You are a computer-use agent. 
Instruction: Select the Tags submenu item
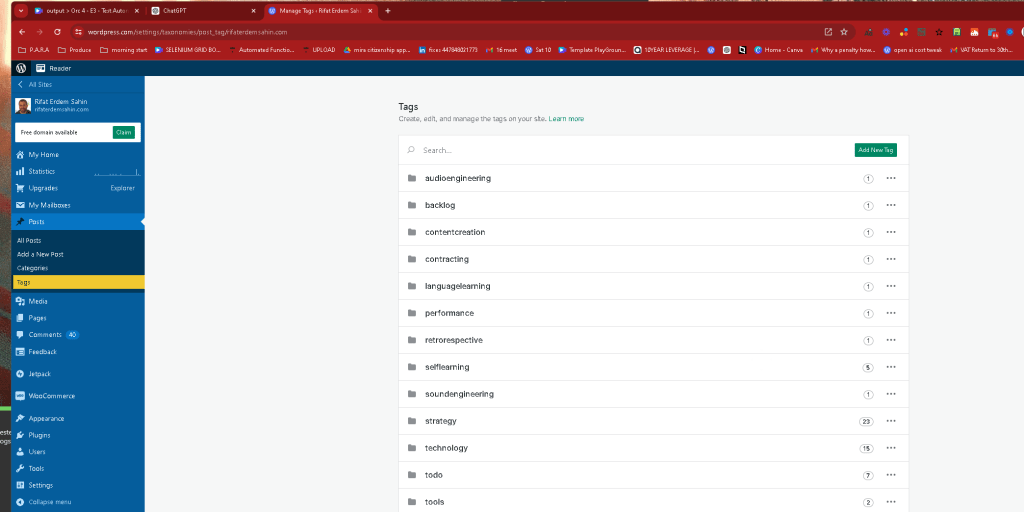pyautogui.click(x=78, y=282)
